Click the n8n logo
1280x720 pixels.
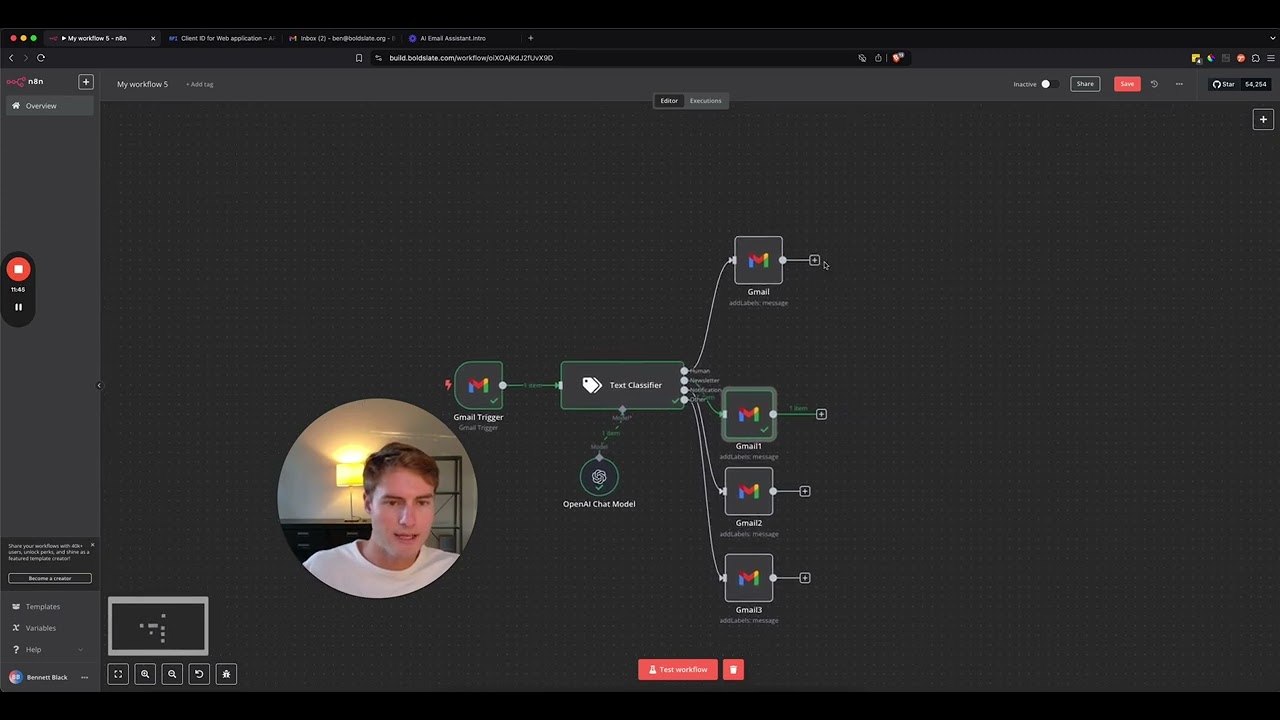tap(25, 82)
